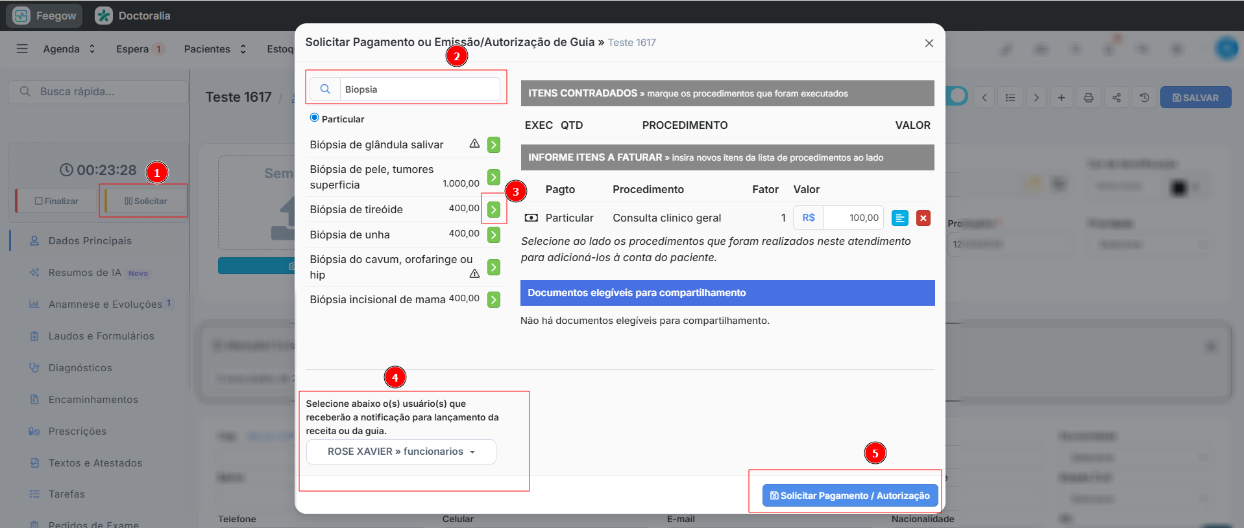Click green arrow next to Biópsia de tireóide
The height and width of the screenshot is (528, 1244).
tap(494, 209)
